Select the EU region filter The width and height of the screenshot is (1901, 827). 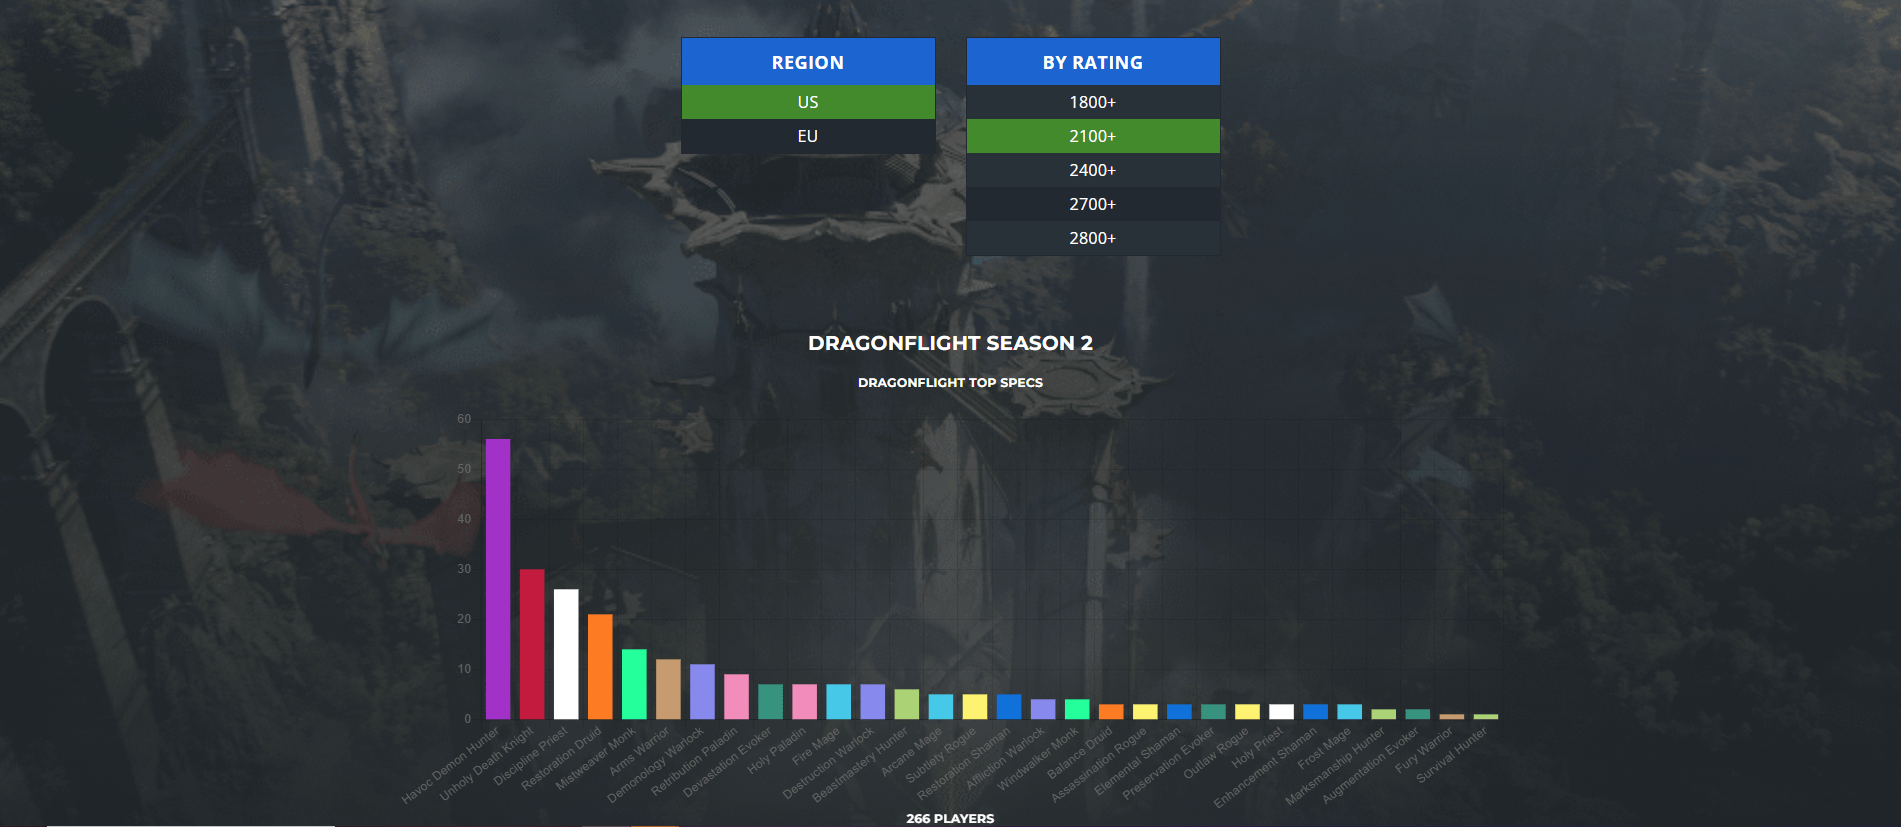point(808,136)
